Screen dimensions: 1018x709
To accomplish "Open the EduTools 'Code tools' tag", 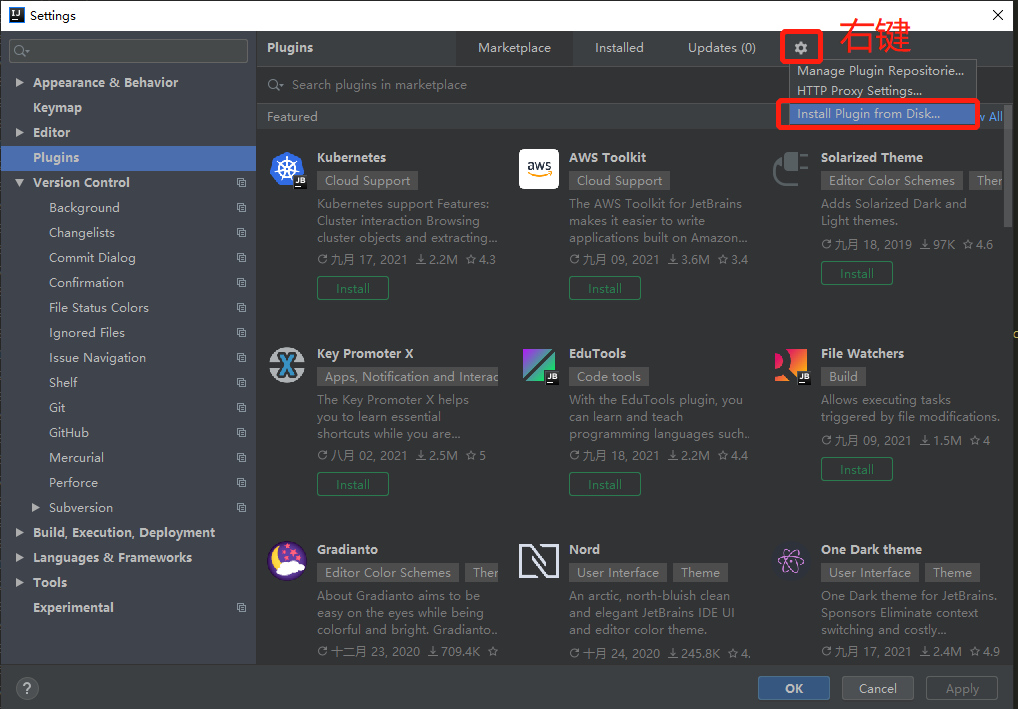I will point(608,377).
